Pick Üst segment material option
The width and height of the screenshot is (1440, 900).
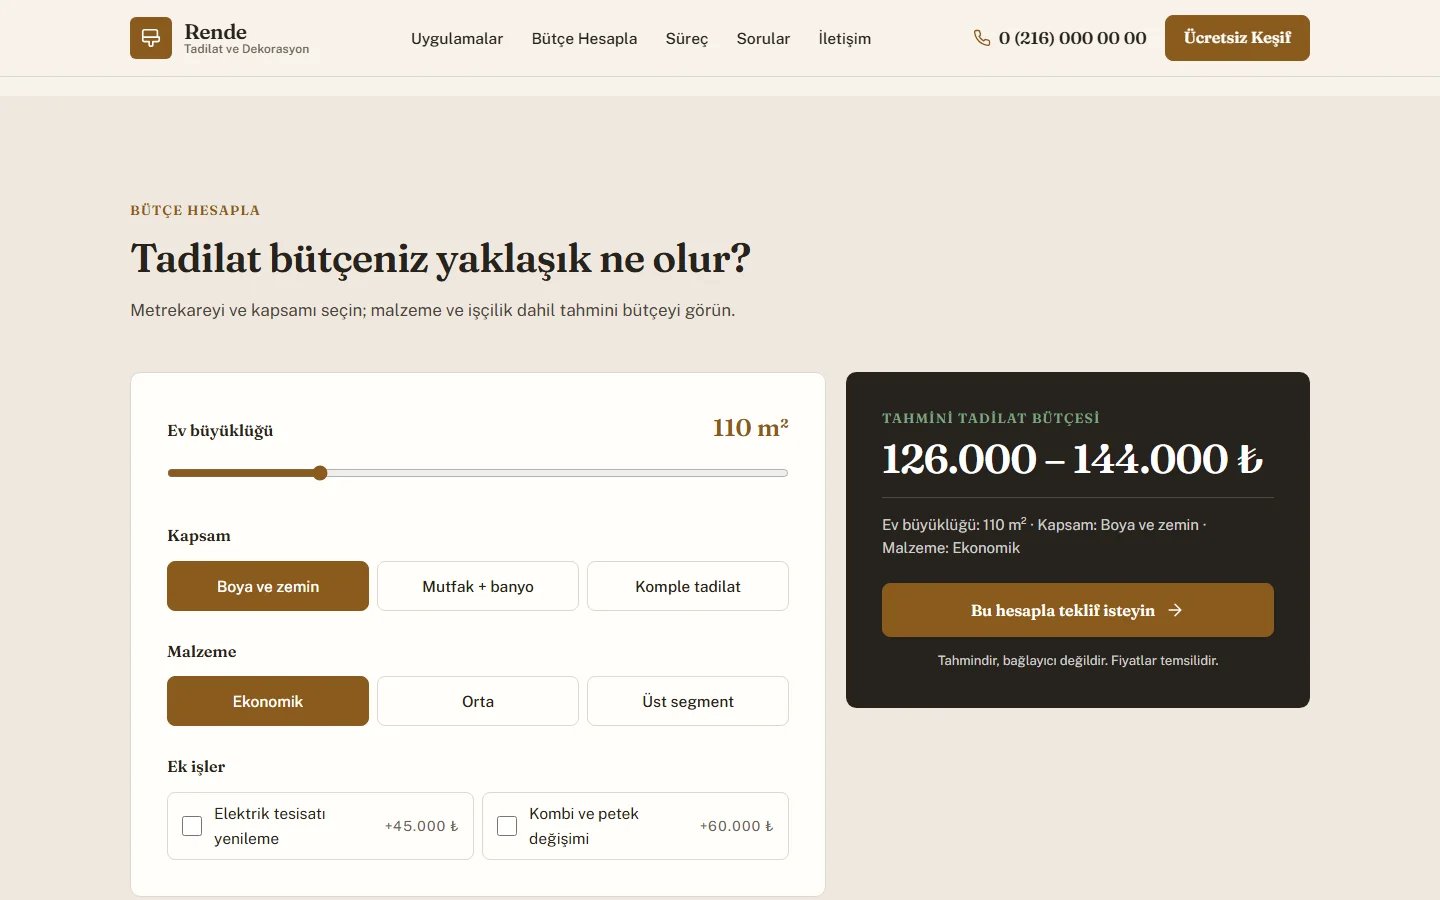(688, 701)
